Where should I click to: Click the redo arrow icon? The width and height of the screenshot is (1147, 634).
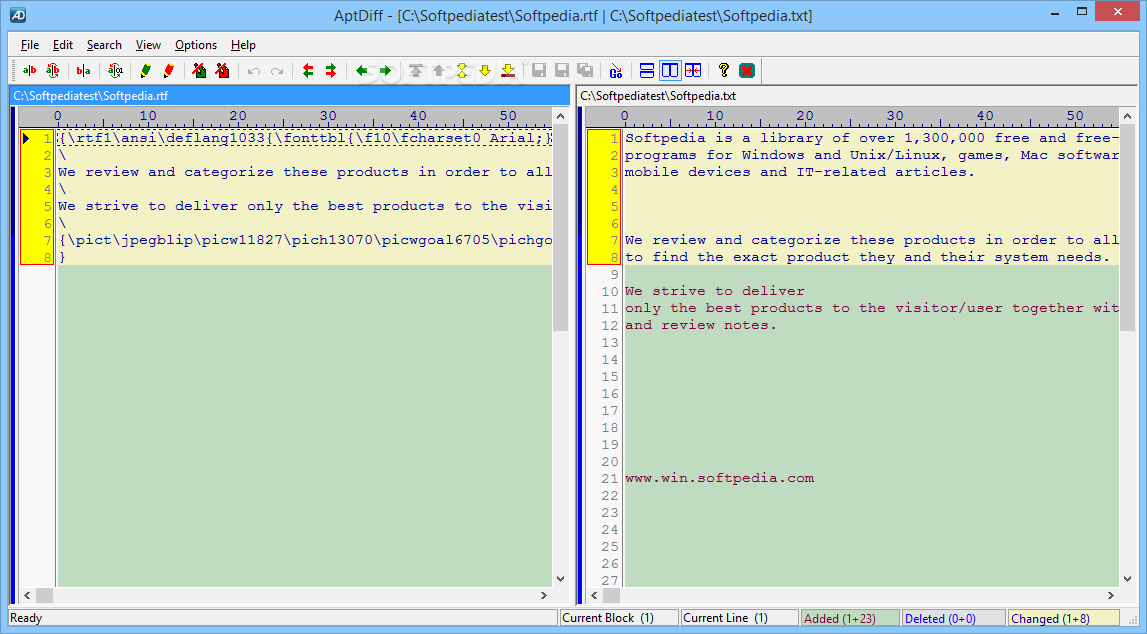pos(277,70)
